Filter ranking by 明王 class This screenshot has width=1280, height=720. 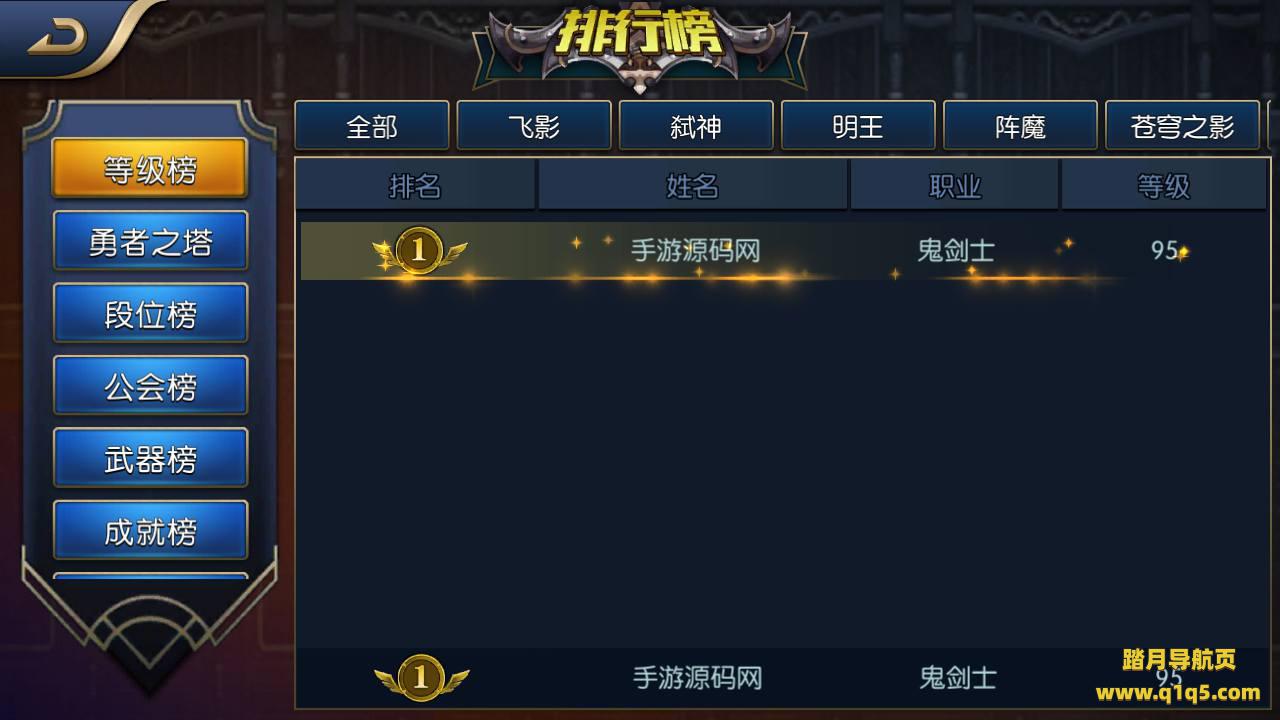(858, 126)
